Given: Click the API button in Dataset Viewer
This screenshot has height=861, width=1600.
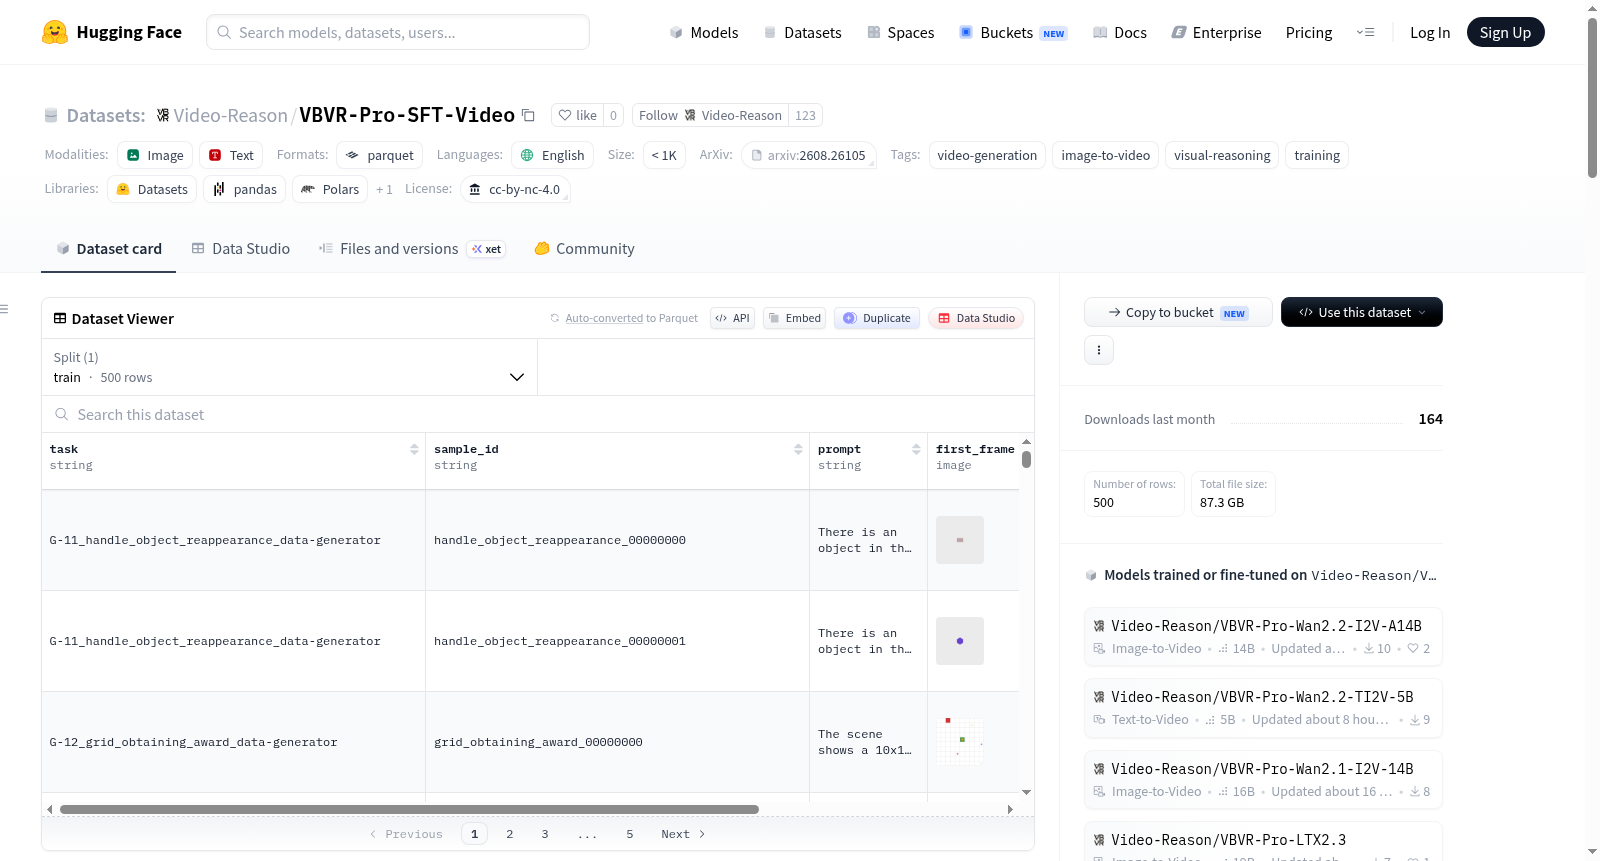Looking at the screenshot, I should 732,318.
